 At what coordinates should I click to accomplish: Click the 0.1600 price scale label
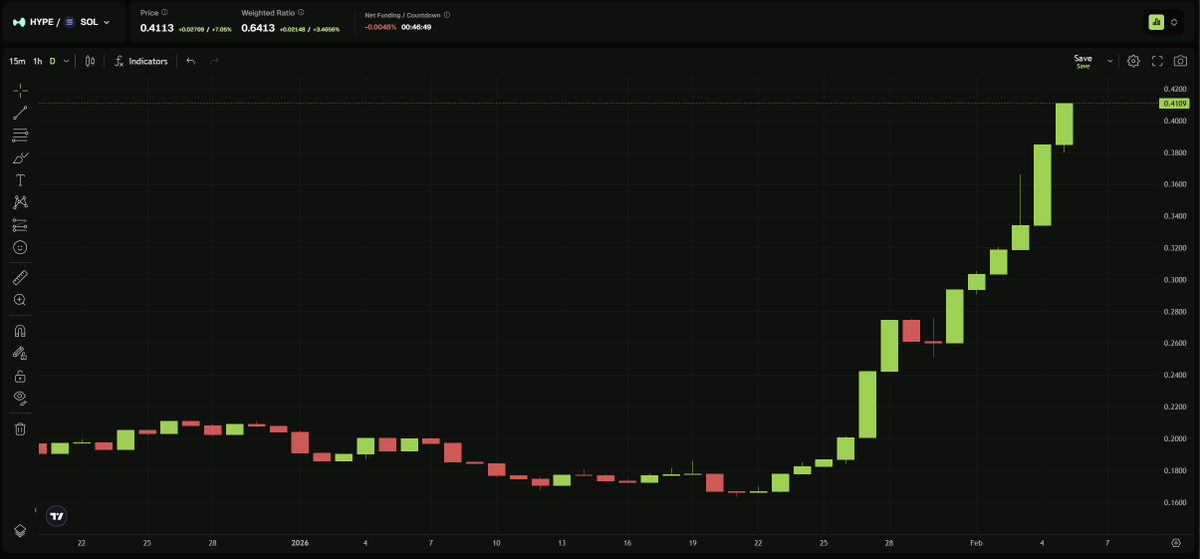(x=1173, y=502)
